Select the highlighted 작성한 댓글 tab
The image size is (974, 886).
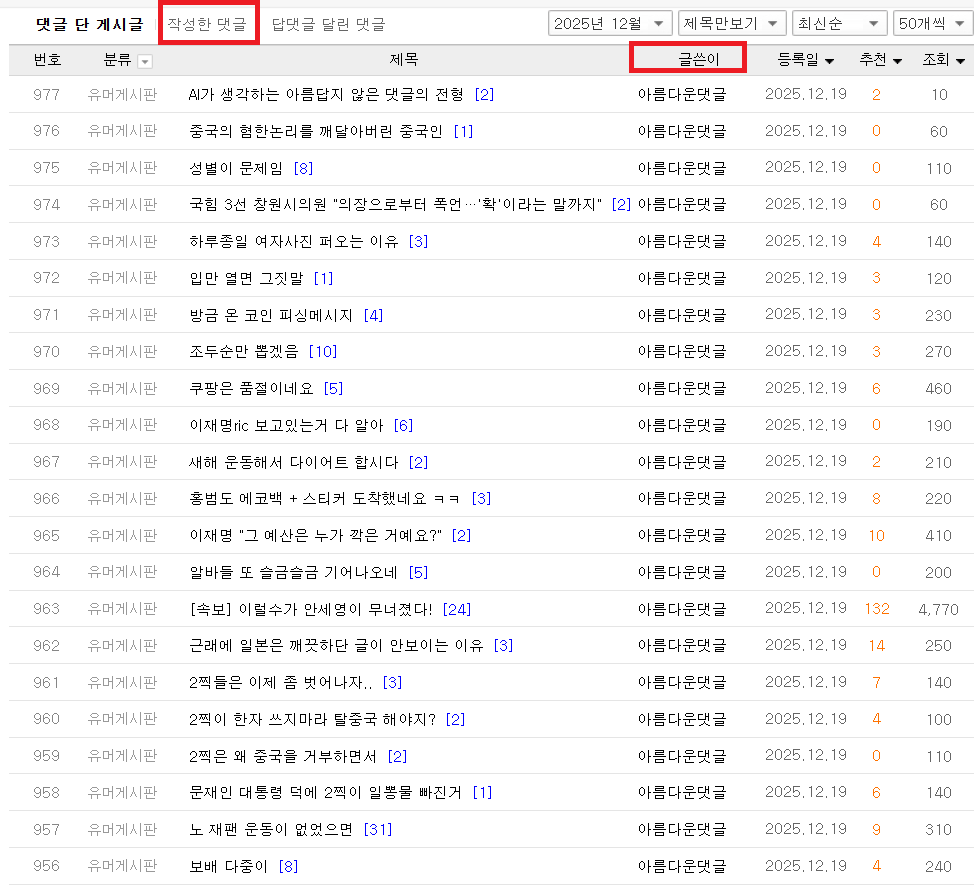[208, 22]
